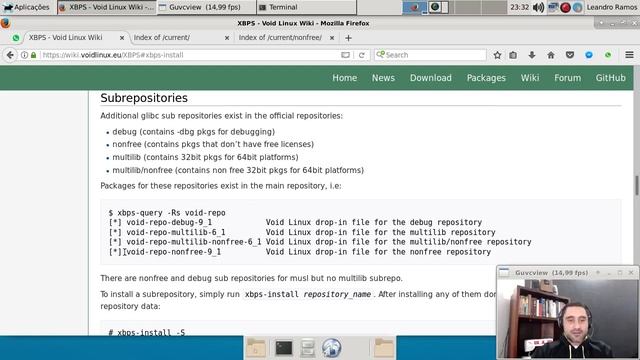
Task: Toggle reader view icon in address bar
Action: coord(345,55)
